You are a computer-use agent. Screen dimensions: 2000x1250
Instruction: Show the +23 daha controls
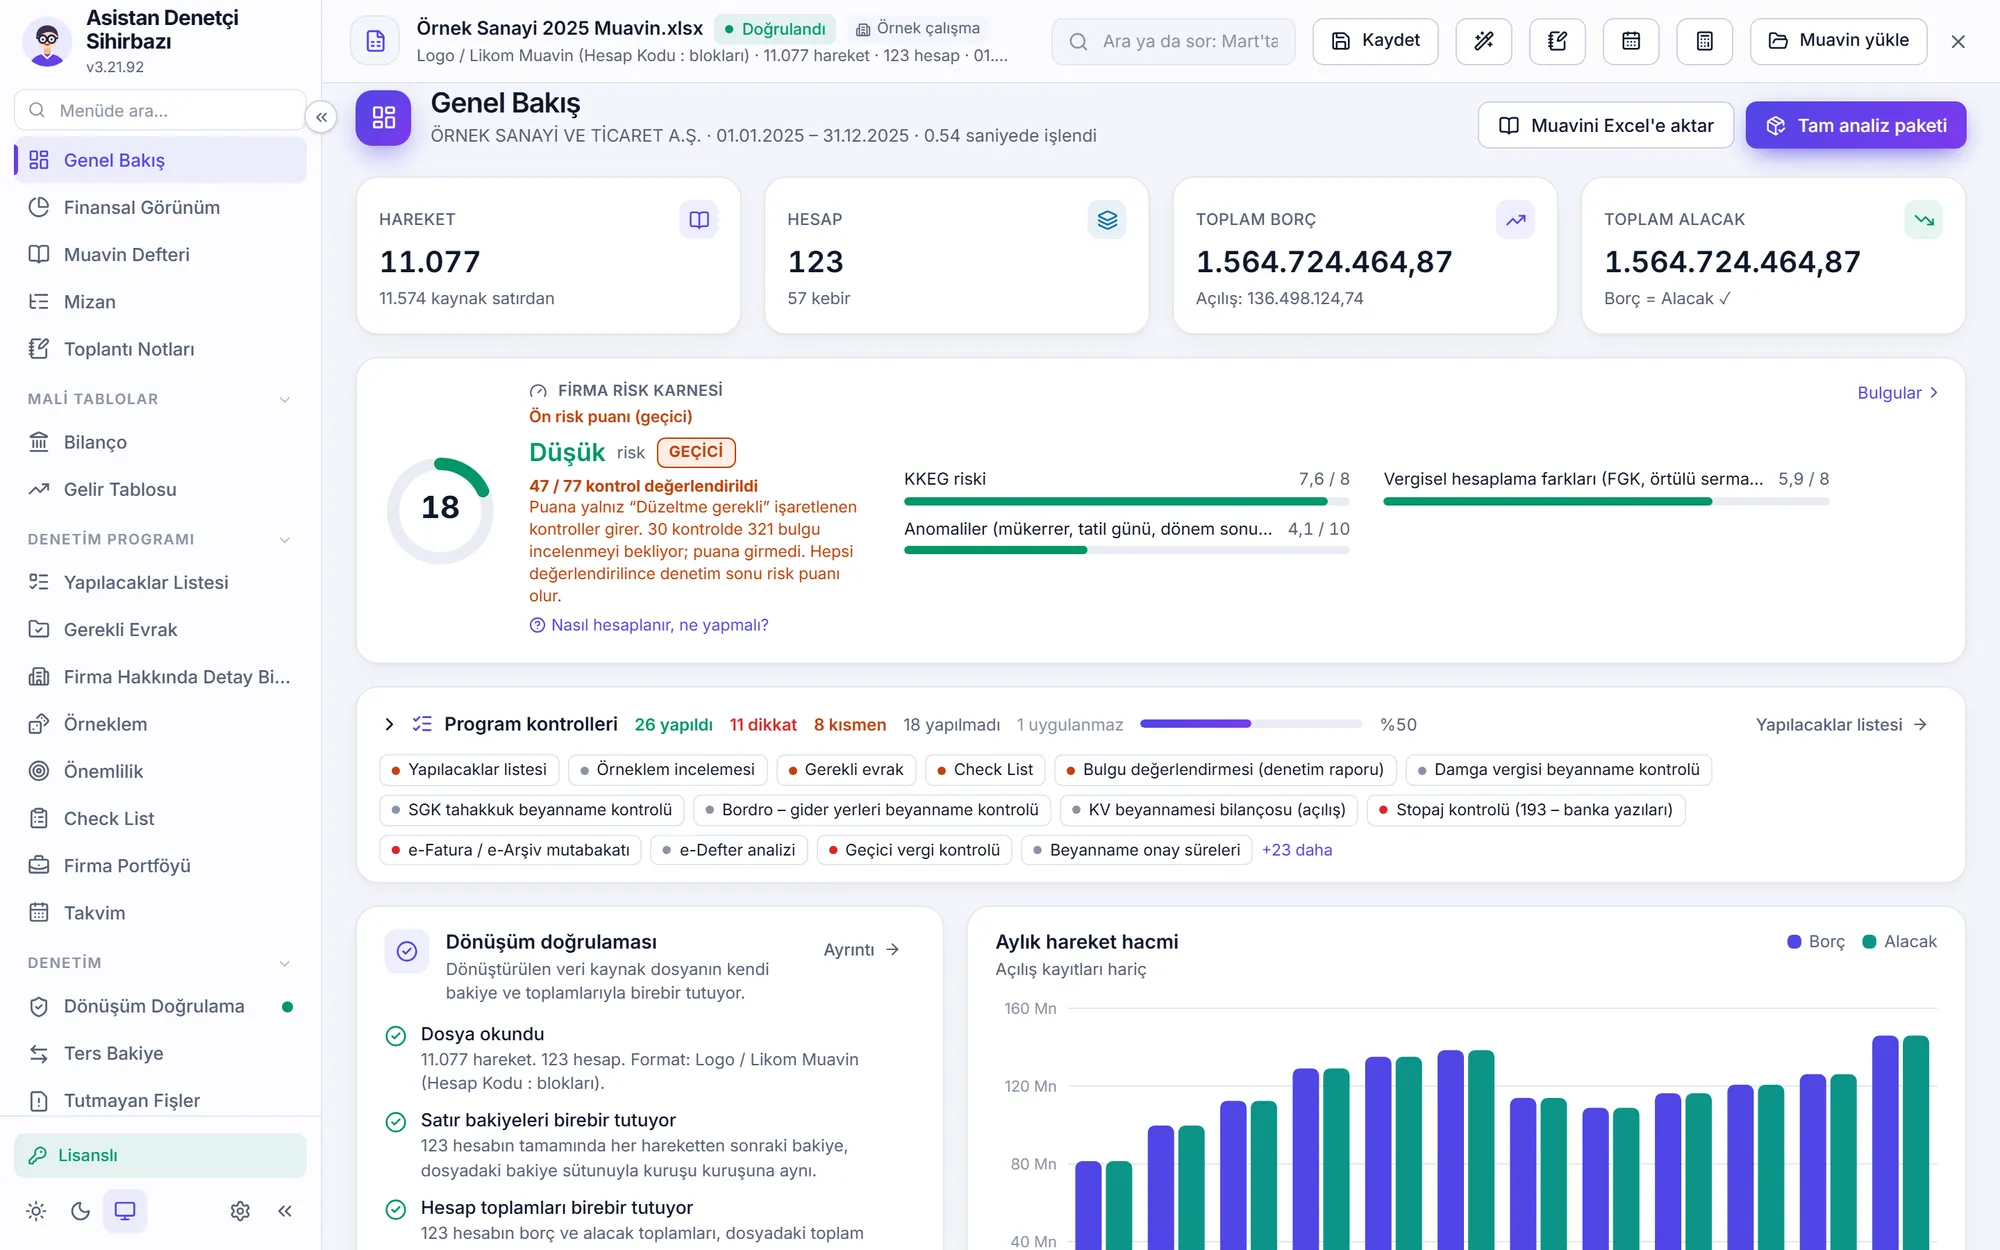pos(1297,850)
